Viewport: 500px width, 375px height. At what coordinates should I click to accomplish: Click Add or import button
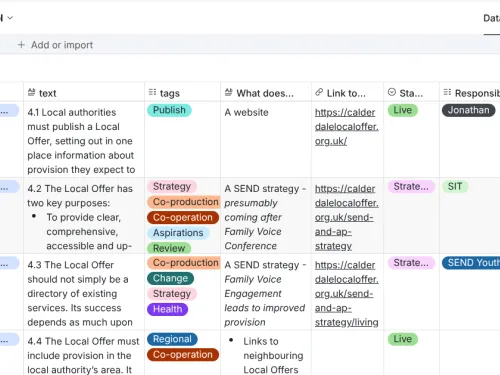[55, 45]
